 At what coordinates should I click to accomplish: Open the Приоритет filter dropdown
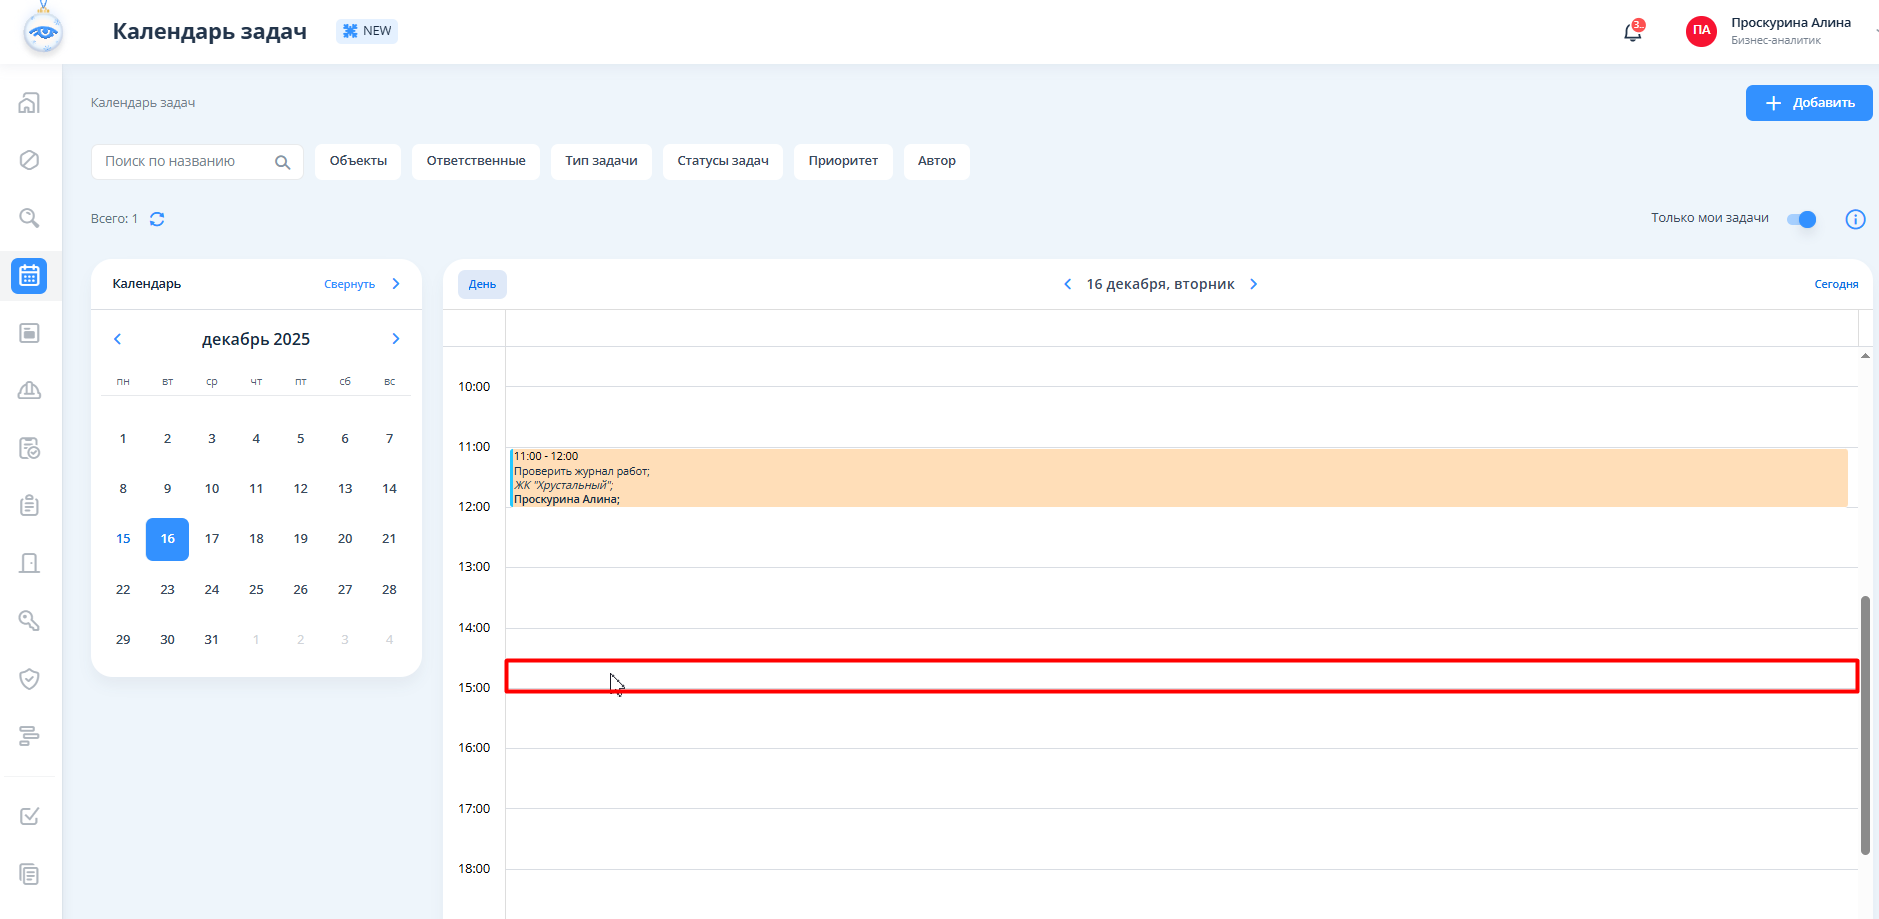point(843,161)
